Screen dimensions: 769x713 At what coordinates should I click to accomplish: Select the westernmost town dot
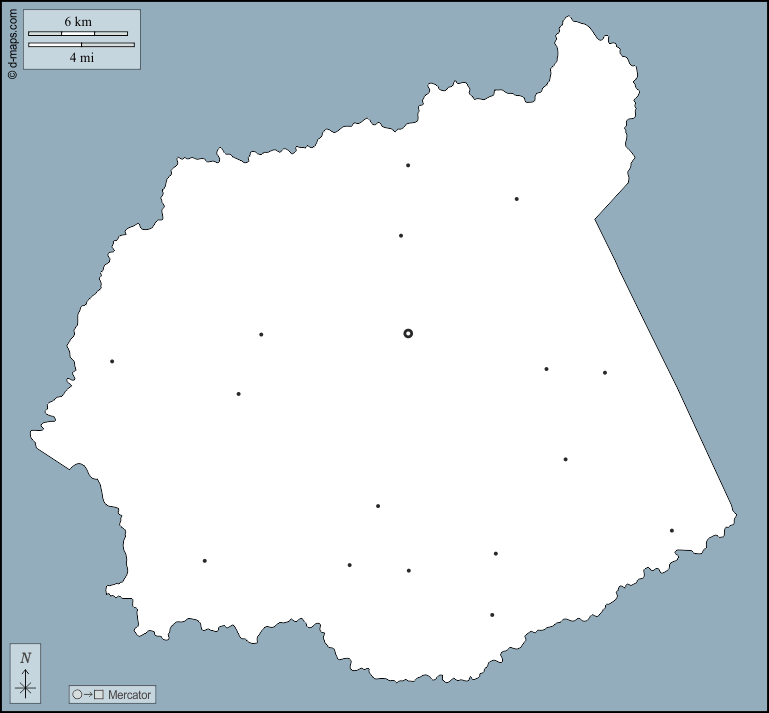pyautogui.click(x=112, y=361)
